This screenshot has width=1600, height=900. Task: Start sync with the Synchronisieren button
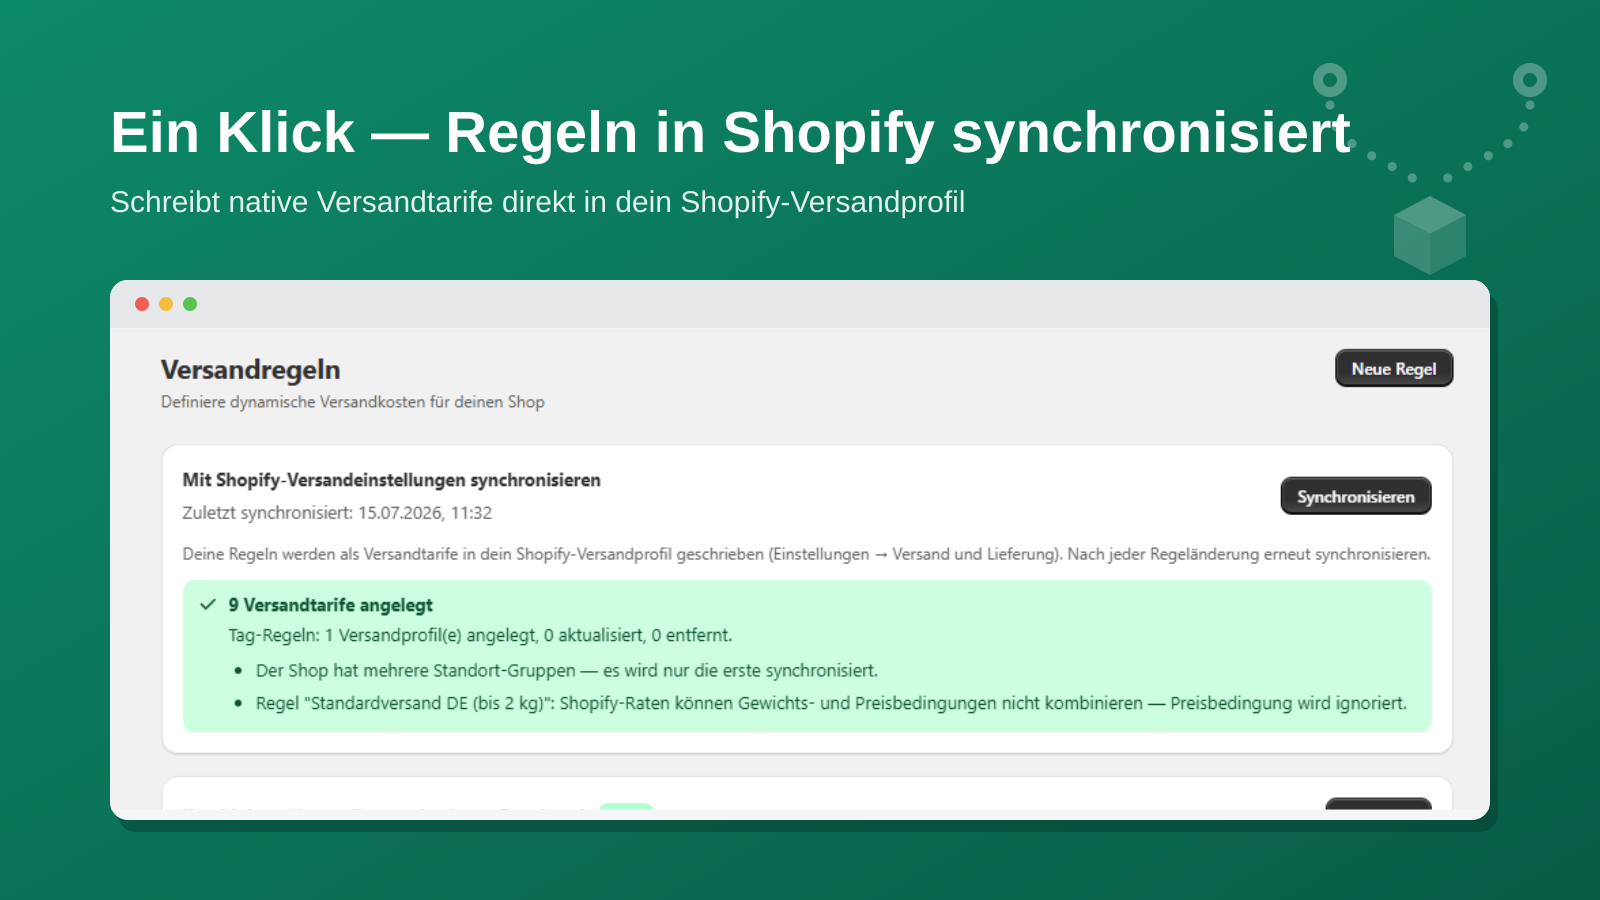click(x=1356, y=496)
